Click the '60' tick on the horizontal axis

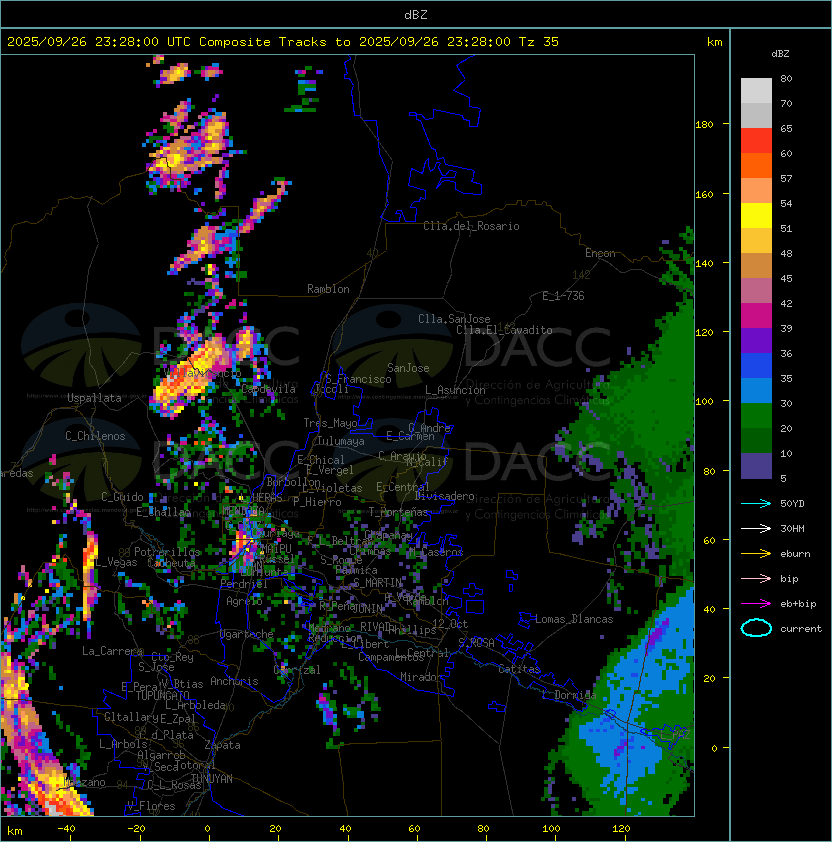pyautogui.click(x=414, y=829)
